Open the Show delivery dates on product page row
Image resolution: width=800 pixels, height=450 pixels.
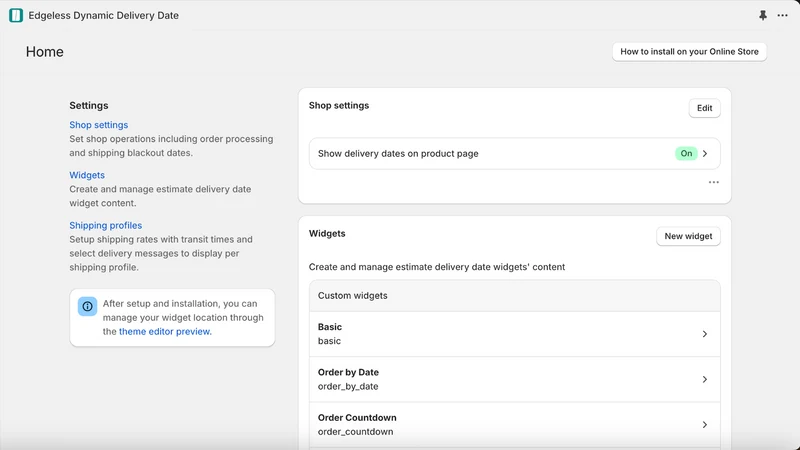pos(514,153)
